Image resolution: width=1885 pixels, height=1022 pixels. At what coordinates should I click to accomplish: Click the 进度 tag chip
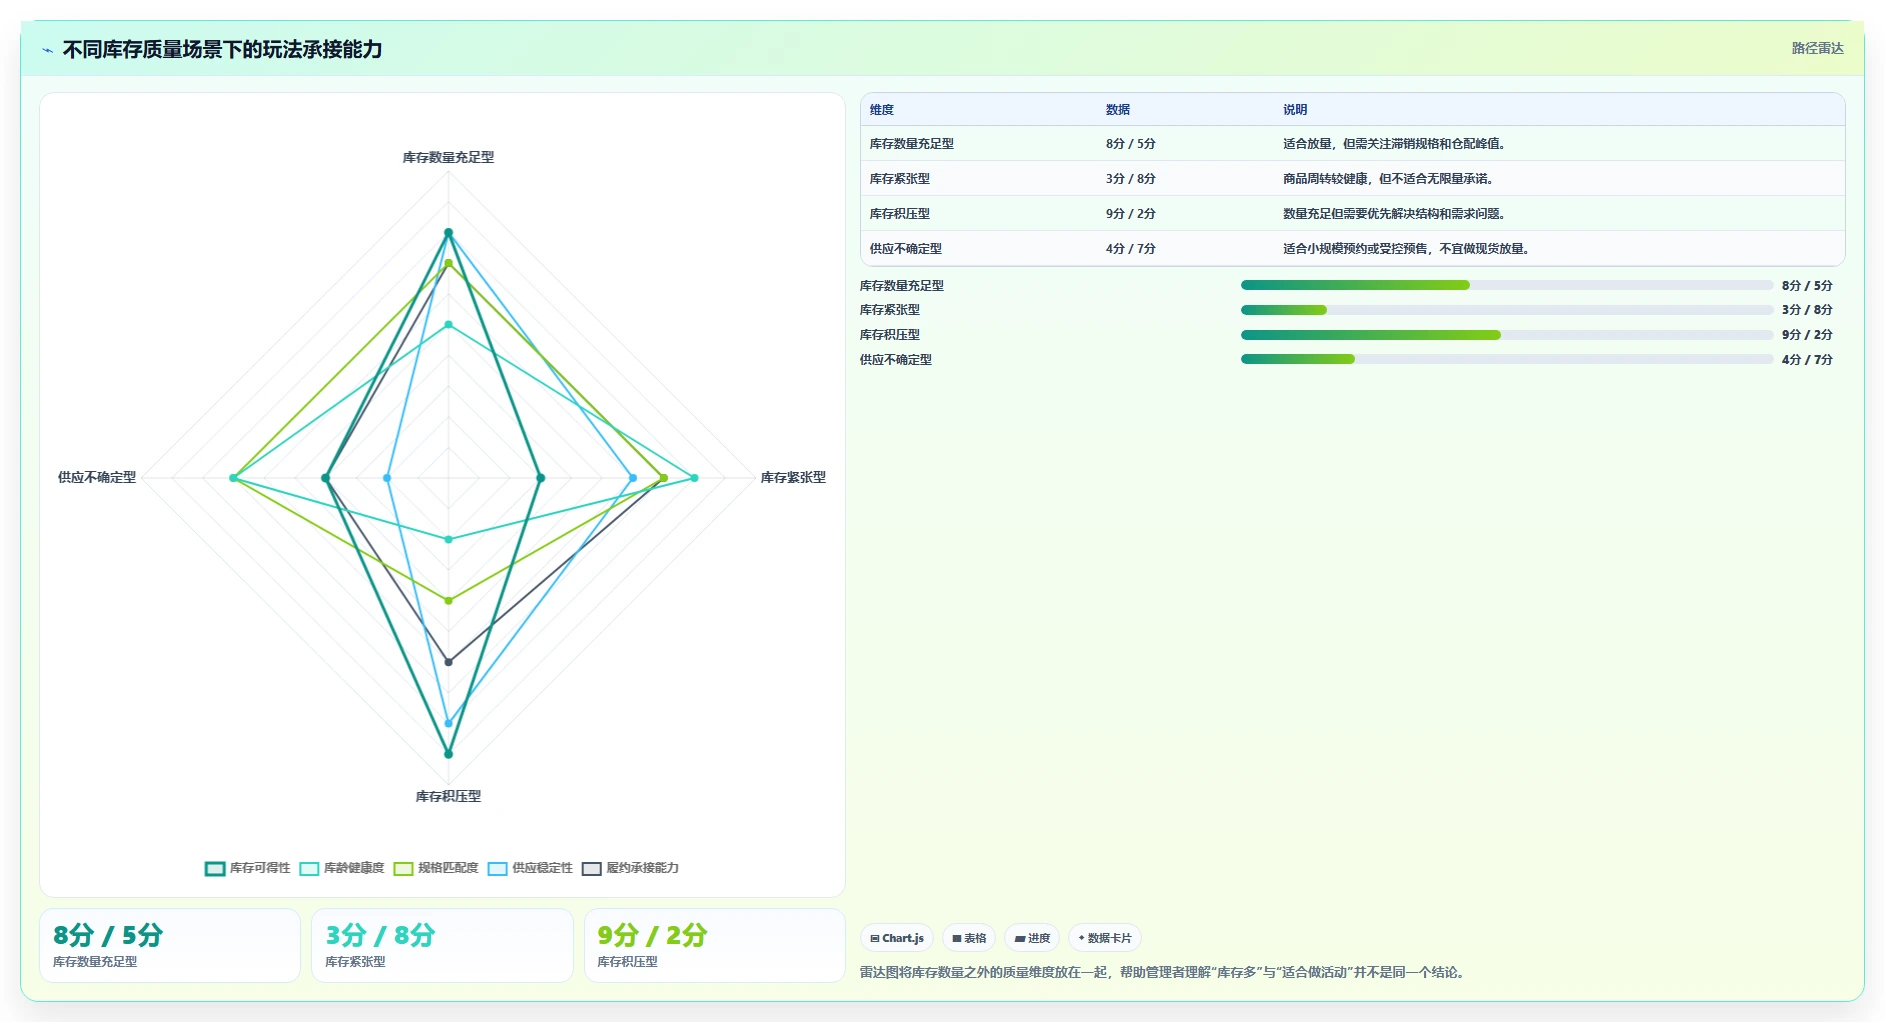click(1032, 938)
